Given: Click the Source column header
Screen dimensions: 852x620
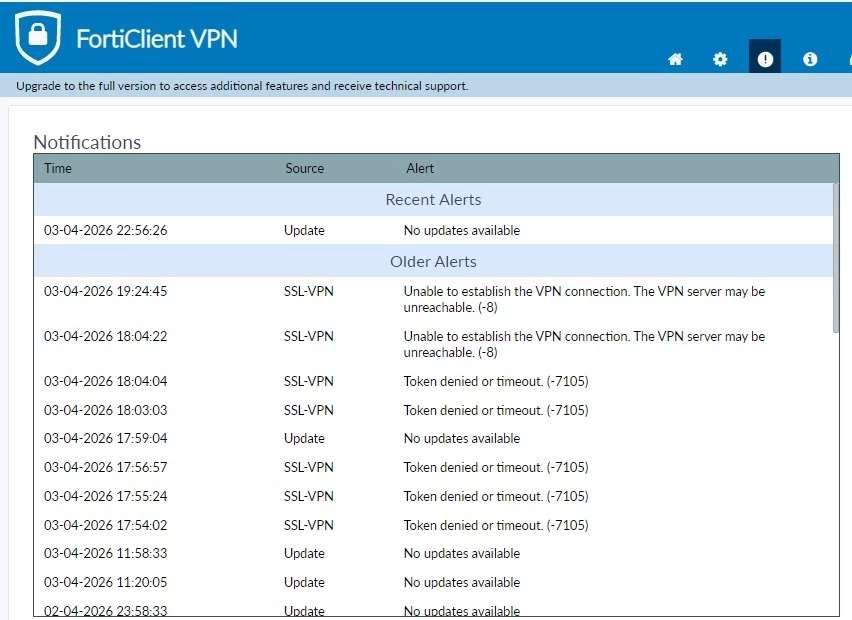Looking at the screenshot, I should point(304,168).
